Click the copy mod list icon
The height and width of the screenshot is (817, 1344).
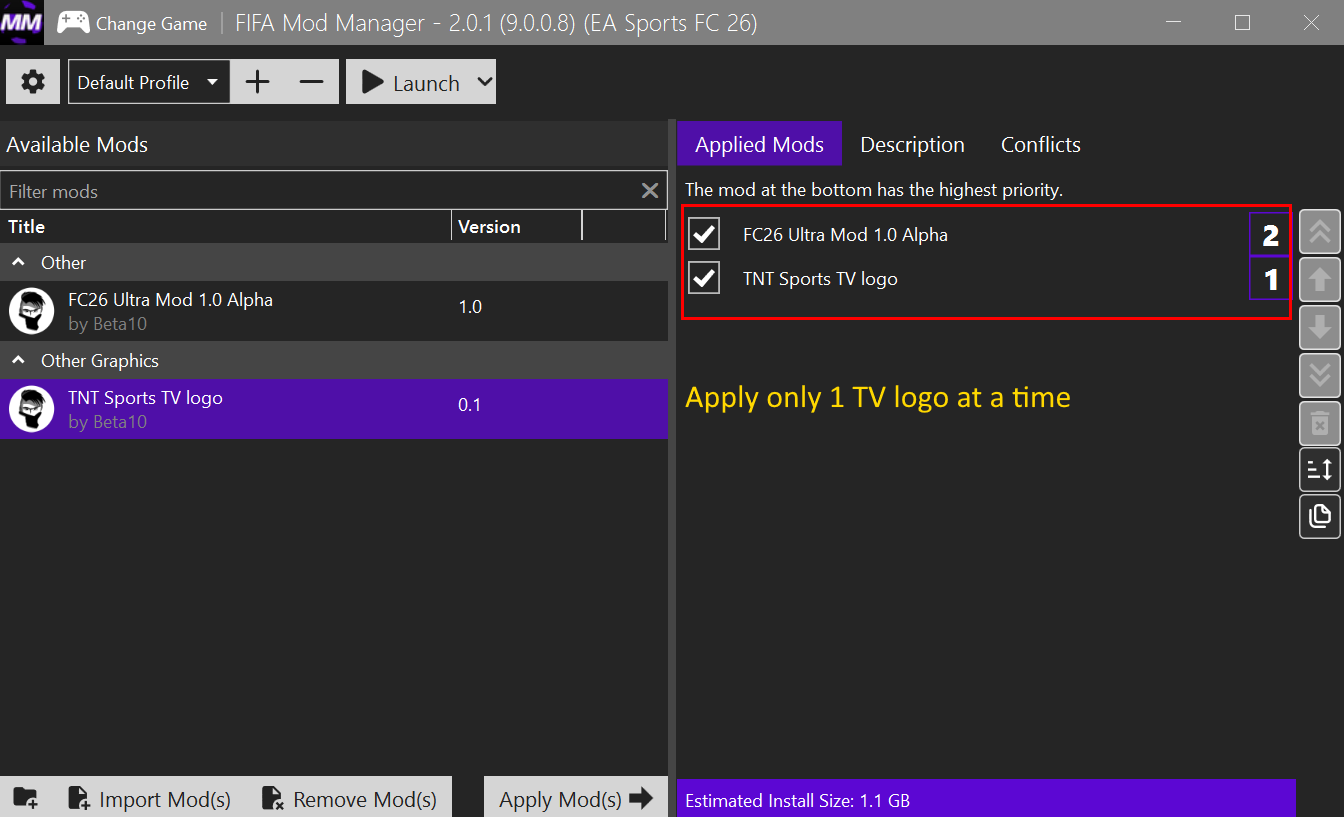coord(1319,516)
